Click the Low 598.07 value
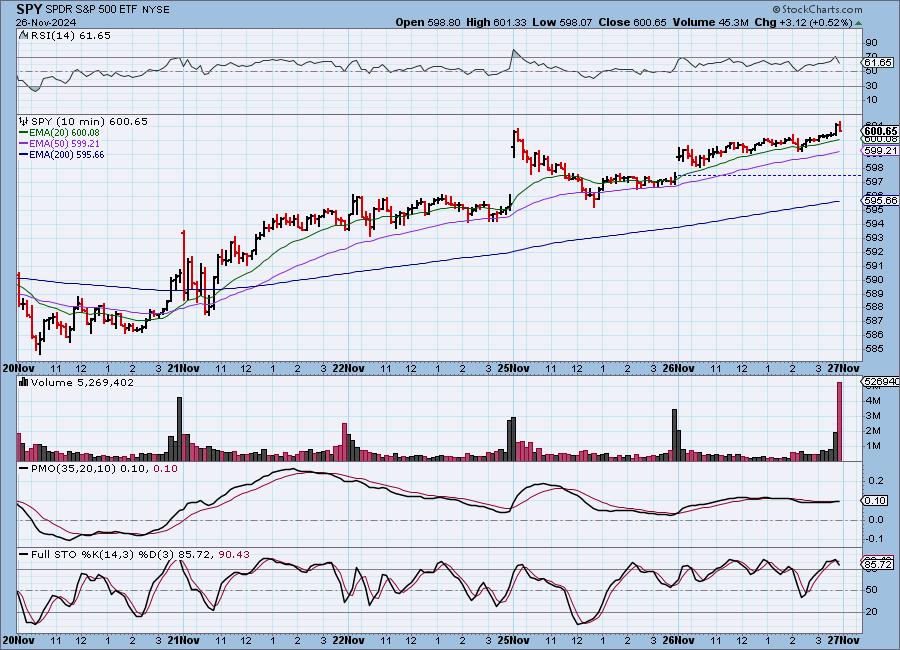The width and height of the screenshot is (900, 650). tap(562, 22)
